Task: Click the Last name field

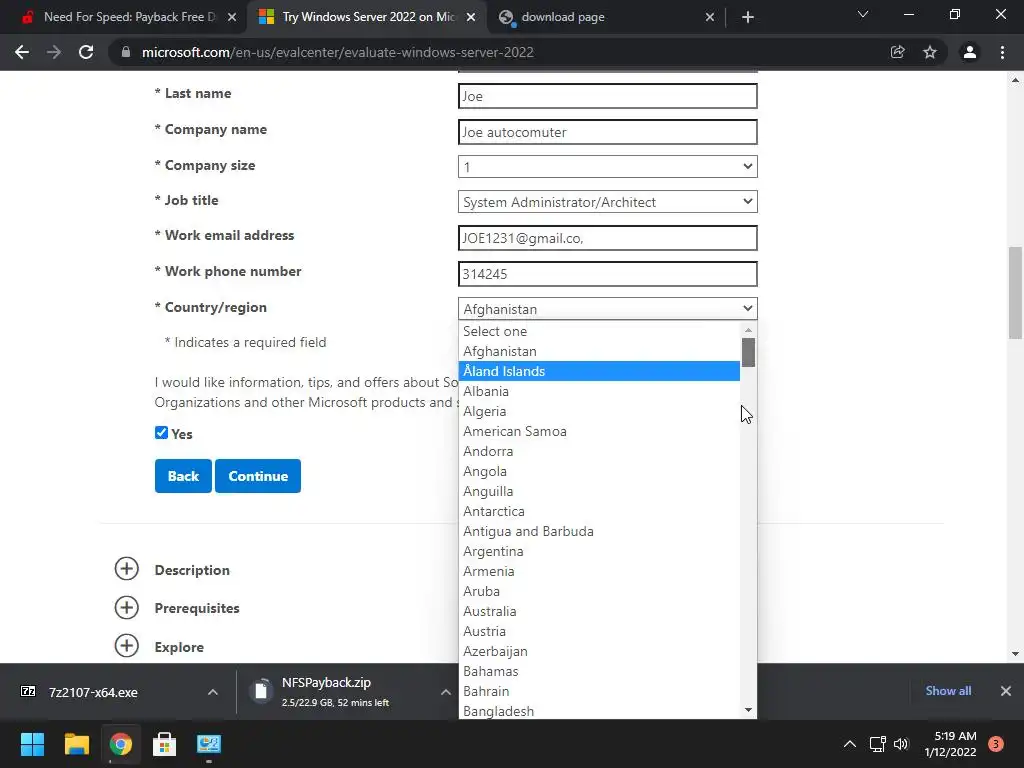Action: point(607,96)
